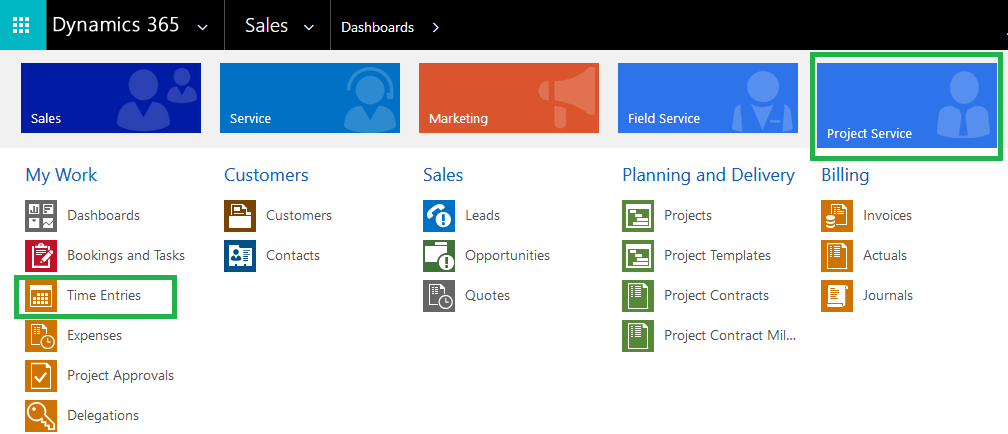This screenshot has width=1008, height=434.
Task: Open the Expenses icon
Action: click(41, 336)
